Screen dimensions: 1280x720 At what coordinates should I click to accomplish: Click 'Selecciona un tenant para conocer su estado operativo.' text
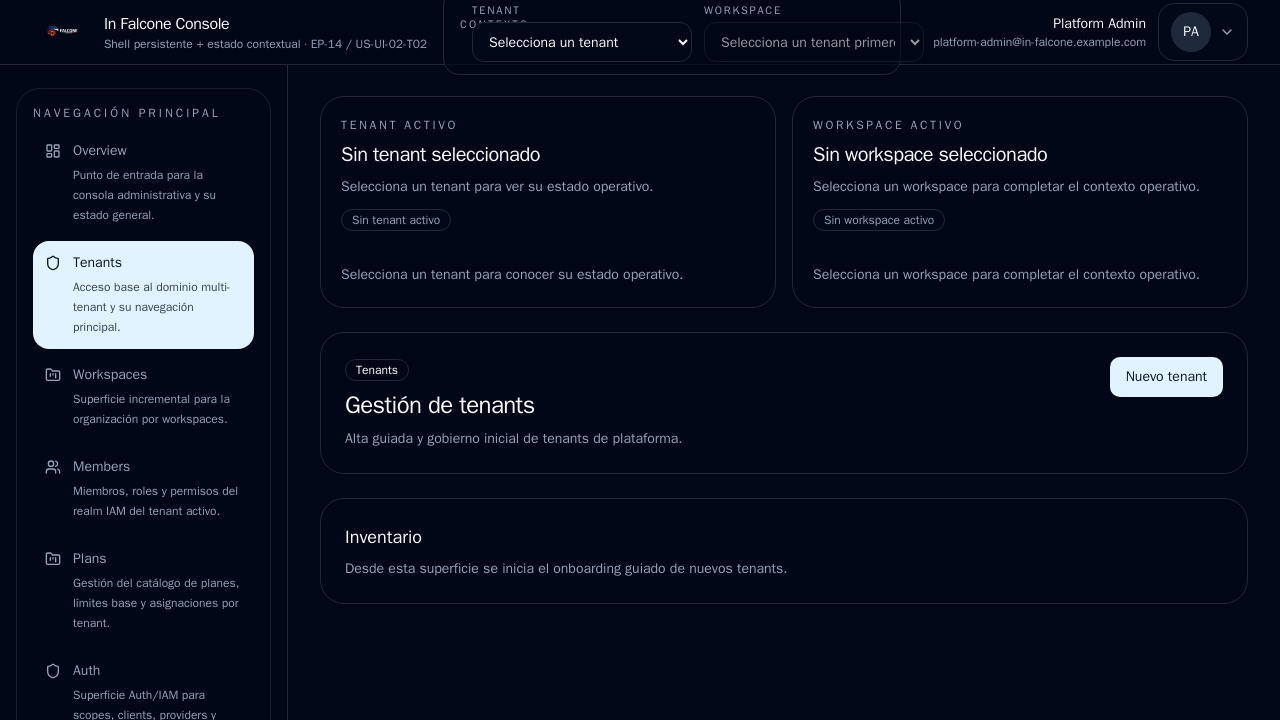coord(512,275)
